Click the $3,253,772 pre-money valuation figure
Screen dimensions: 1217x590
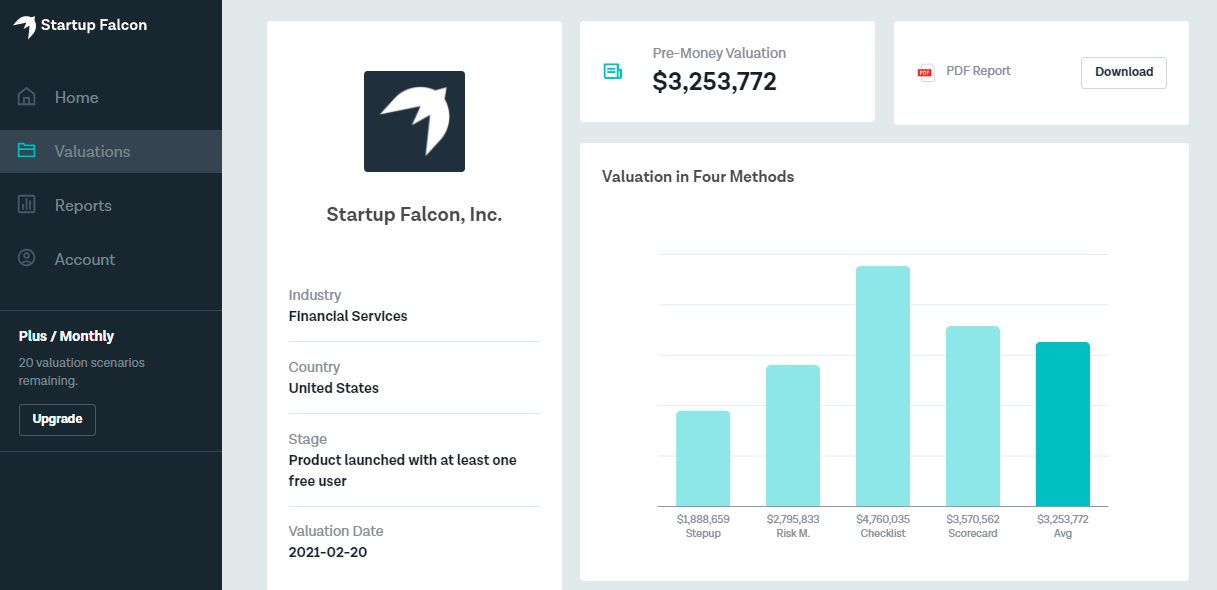pos(714,81)
